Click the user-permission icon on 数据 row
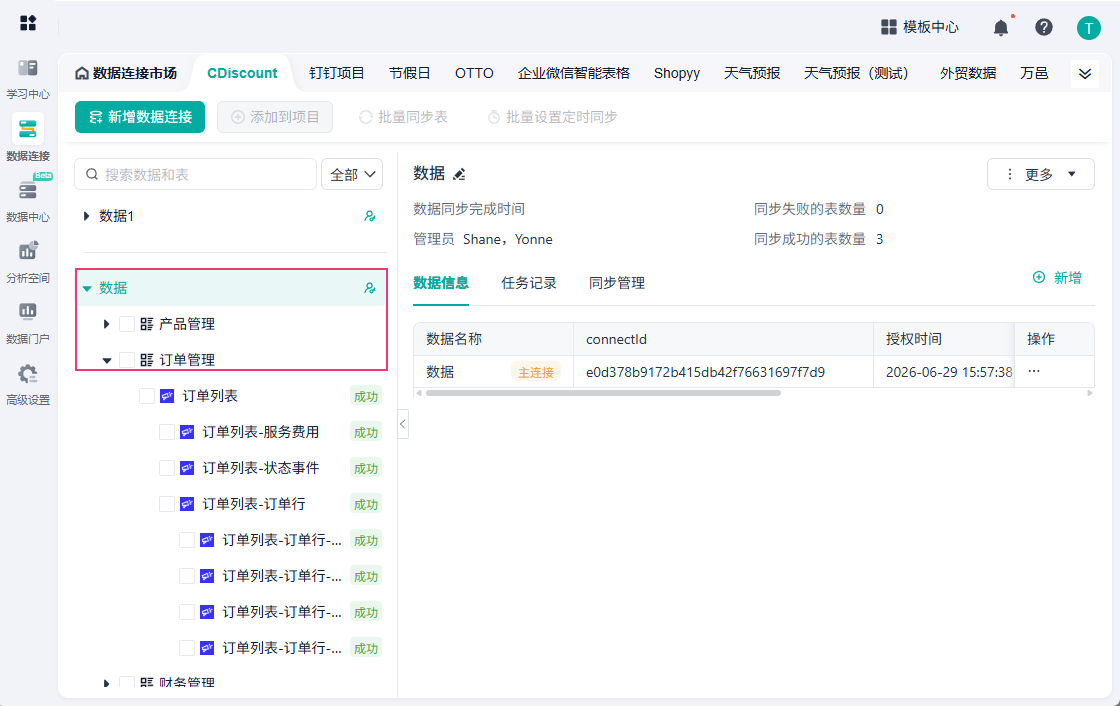1120x706 pixels. click(x=370, y=288)
